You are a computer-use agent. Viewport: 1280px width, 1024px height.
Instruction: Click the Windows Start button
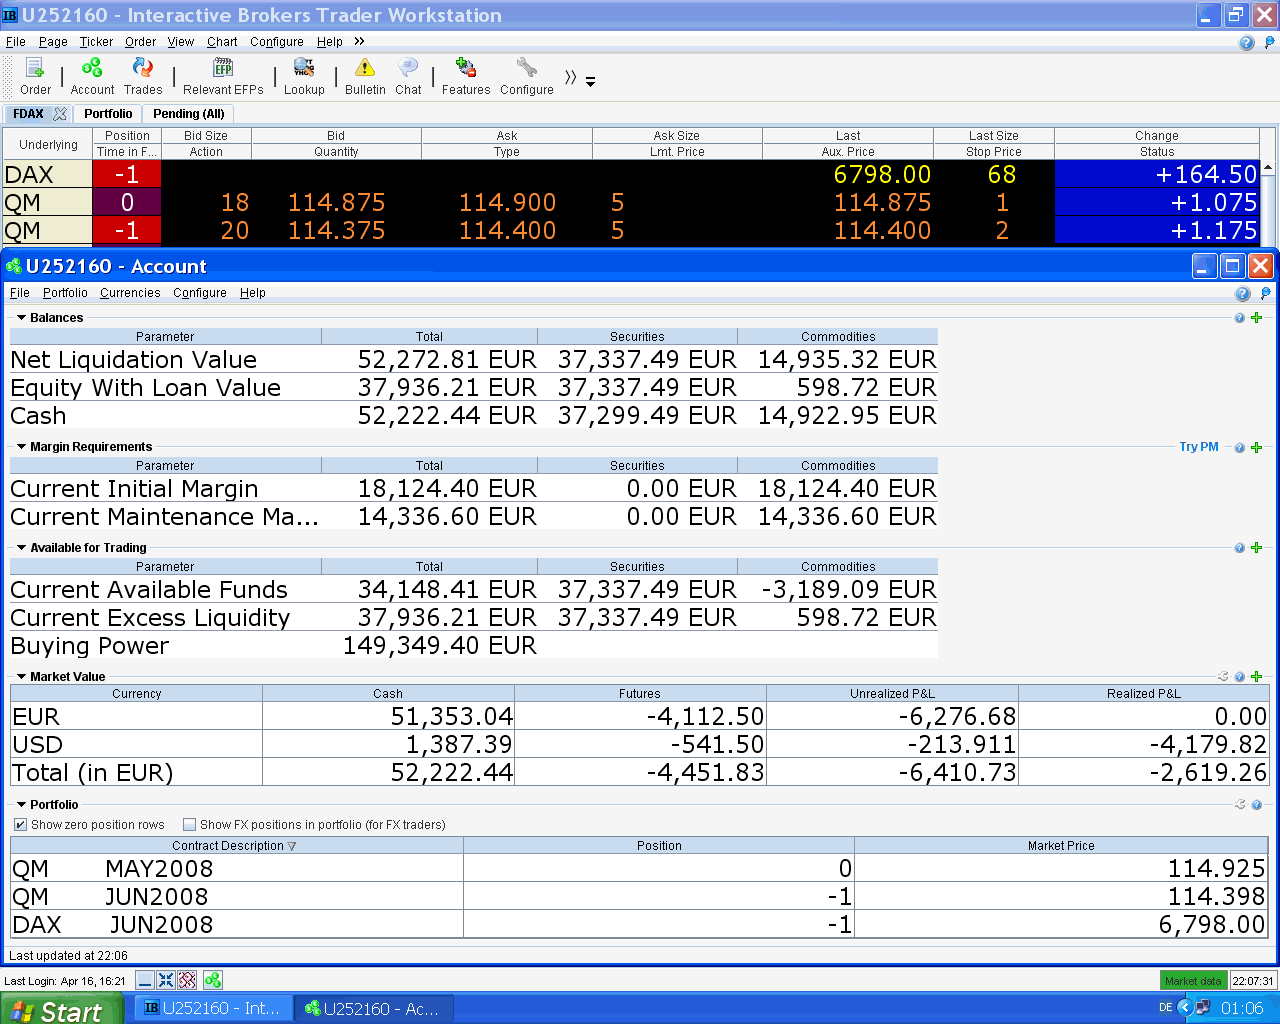click(x=62, y=1009)
